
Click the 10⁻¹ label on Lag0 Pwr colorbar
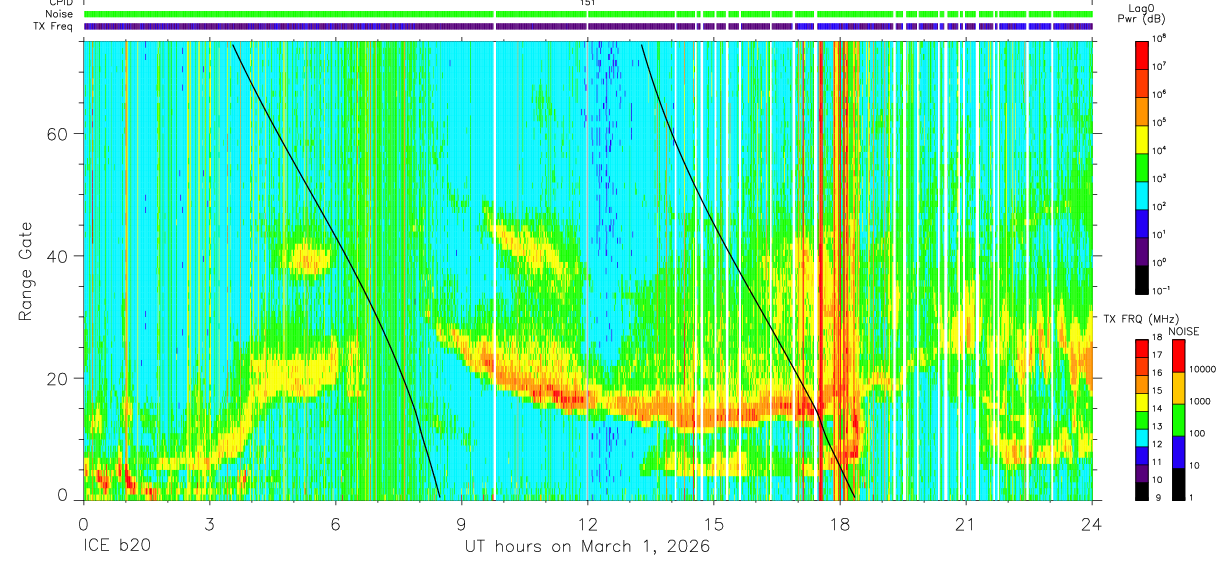[x=1162, y=290]
